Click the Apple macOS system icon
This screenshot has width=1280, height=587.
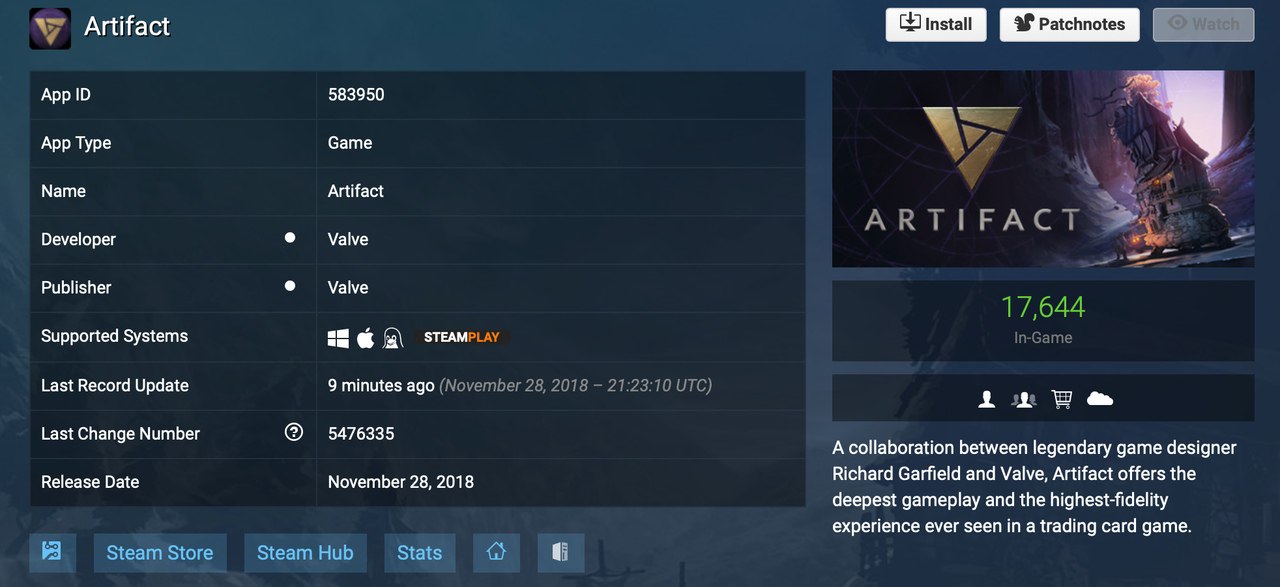pyautogui.click(x=366, y=338)
